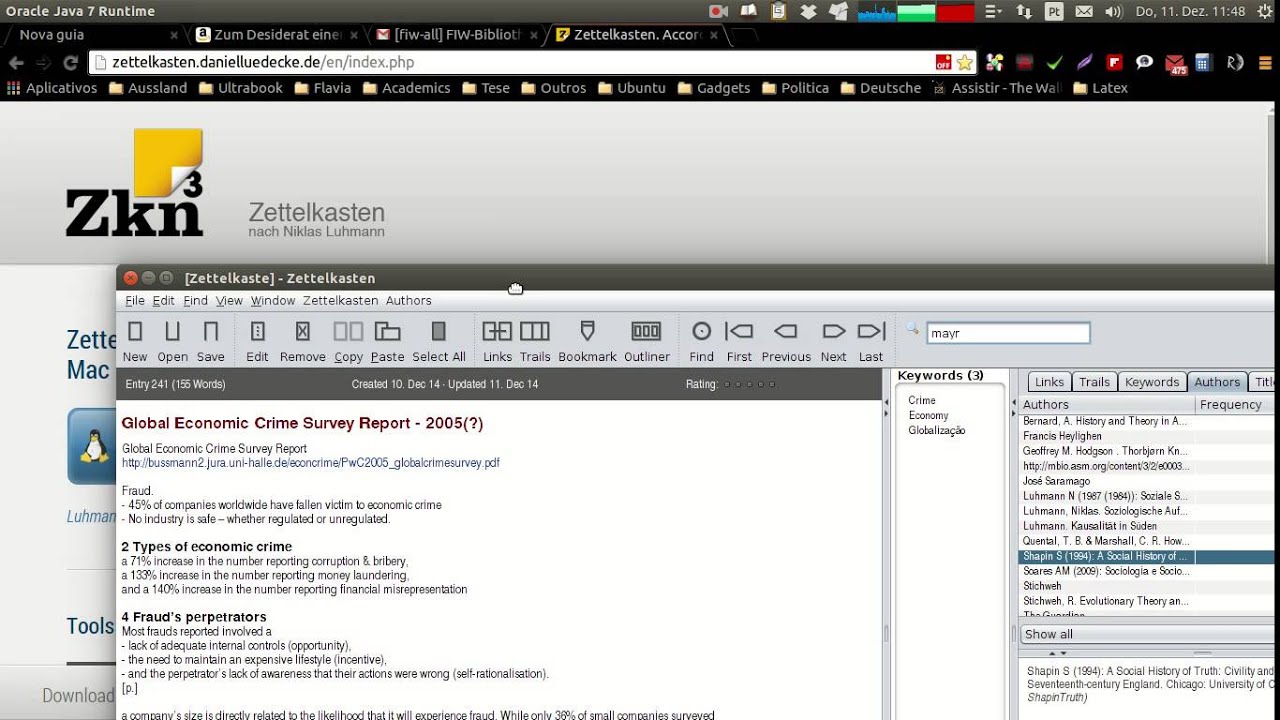Viewport: 1280px width, 720px height.
Task: Click the Bookmark toolbar icon
Action: tap(587, 331)
